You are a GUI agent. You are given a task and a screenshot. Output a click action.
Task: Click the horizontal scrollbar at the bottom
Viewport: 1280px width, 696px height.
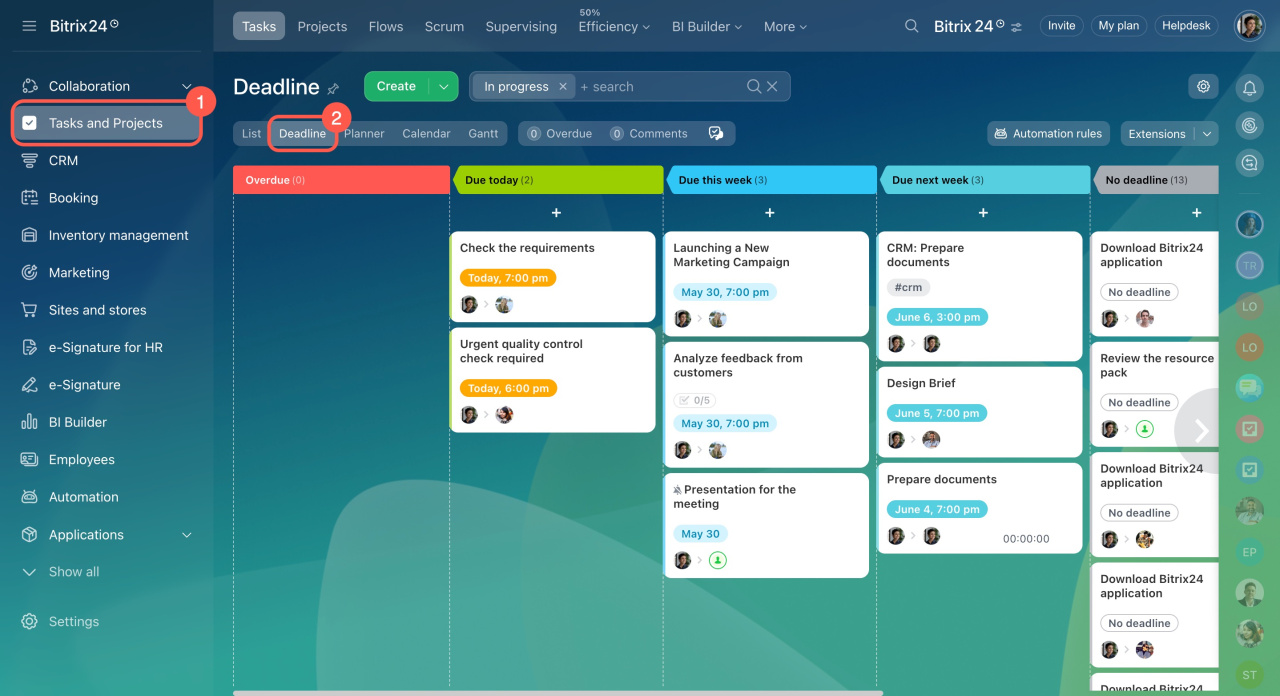point(558,692)
